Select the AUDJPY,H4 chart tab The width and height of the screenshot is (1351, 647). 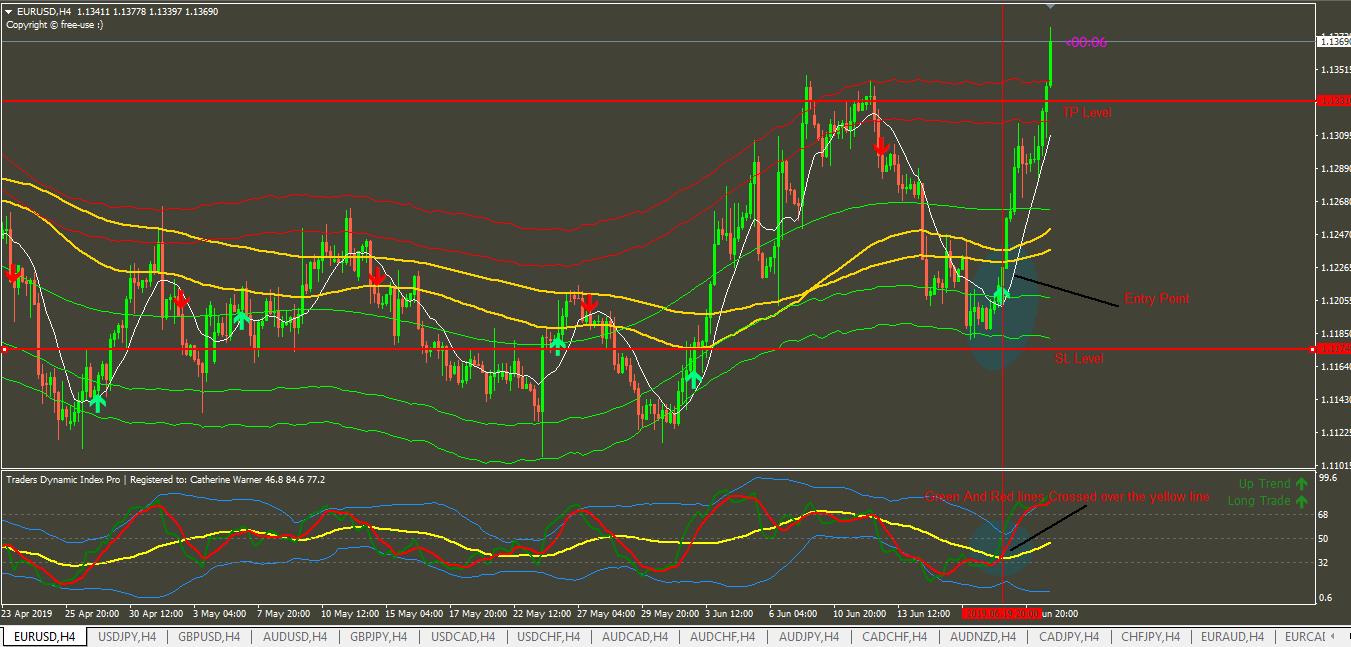808,636
